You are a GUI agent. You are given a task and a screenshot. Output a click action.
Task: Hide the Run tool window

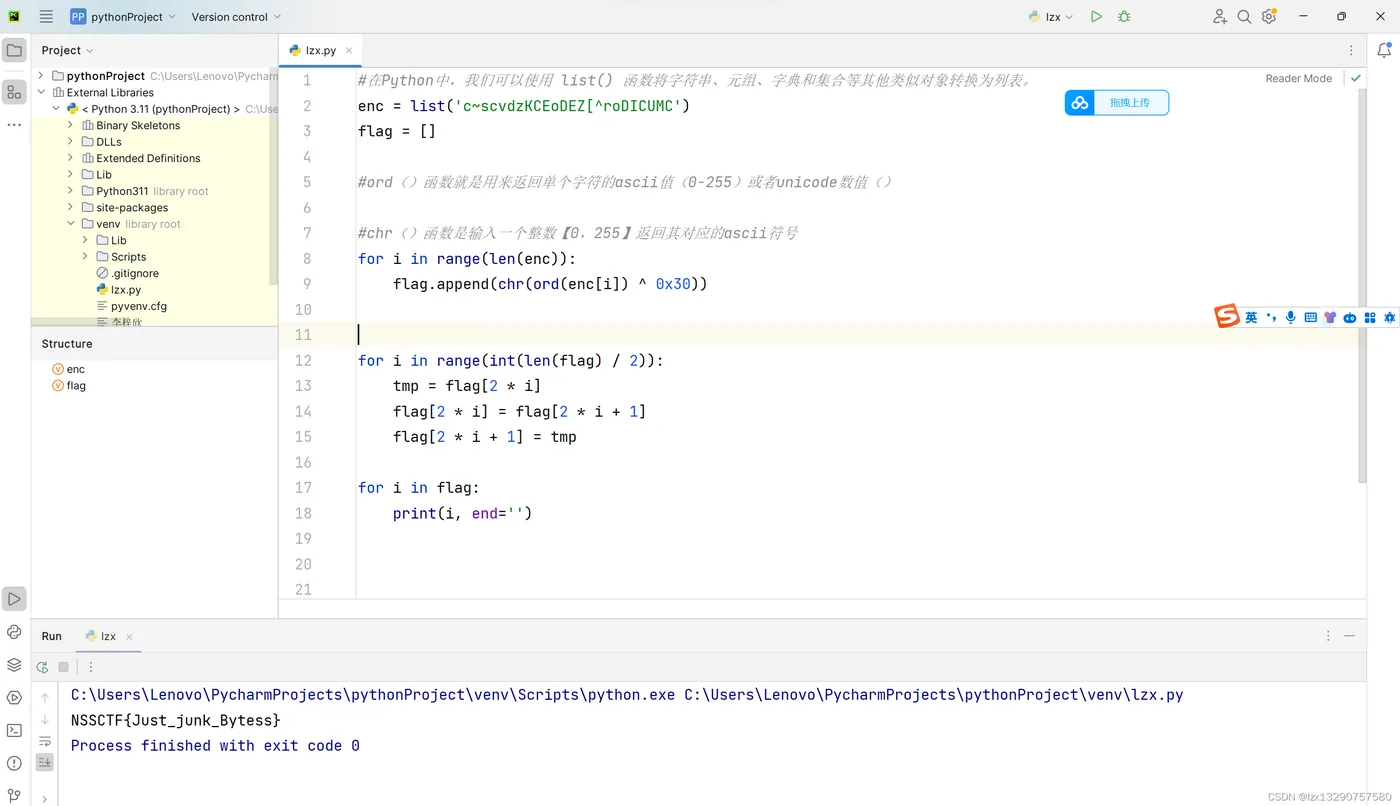pos(1350,636)
